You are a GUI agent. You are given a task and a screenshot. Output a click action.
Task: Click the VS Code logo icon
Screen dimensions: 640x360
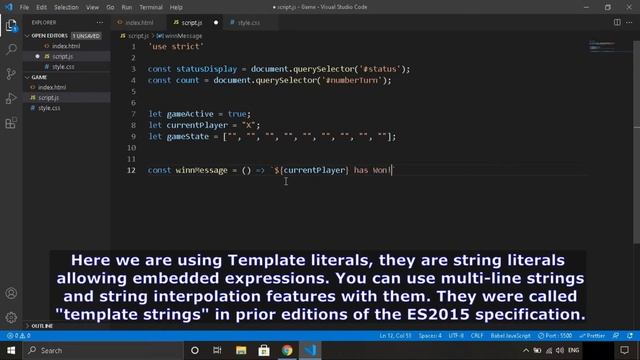(x=9, y=7)
